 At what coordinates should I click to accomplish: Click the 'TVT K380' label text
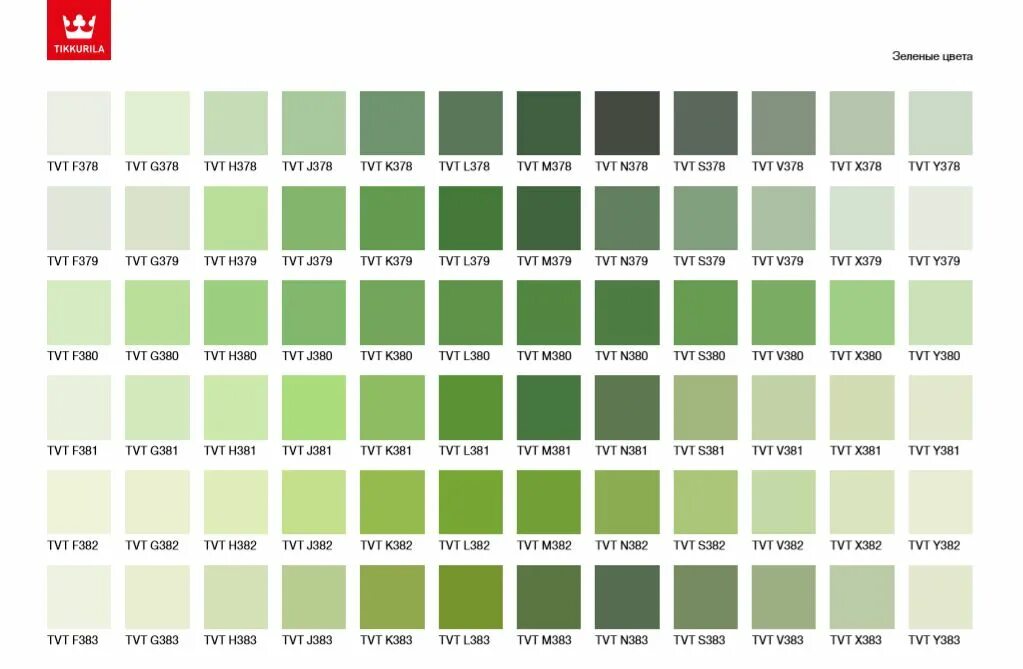tap(386, 356)
